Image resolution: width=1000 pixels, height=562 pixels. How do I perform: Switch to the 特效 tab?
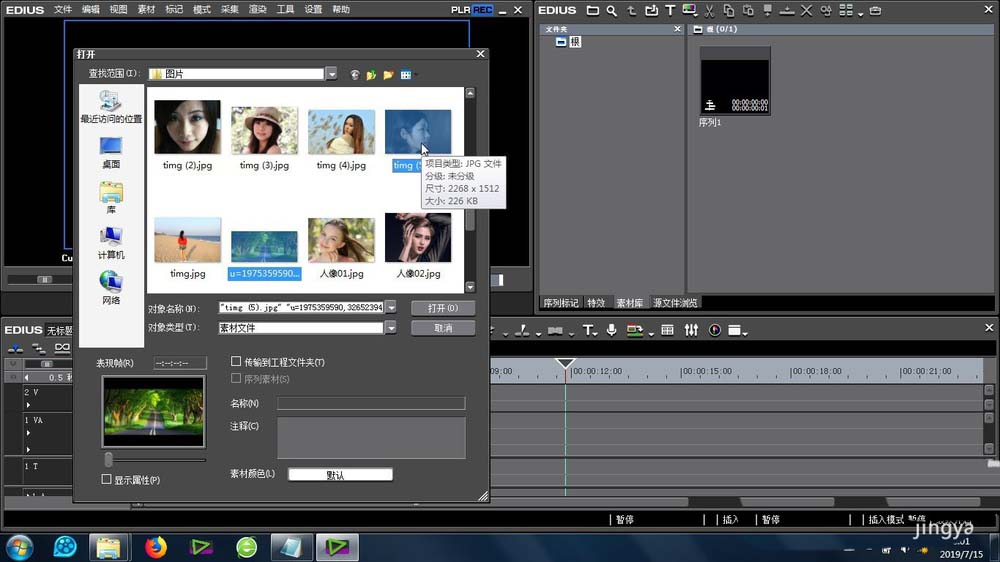coord(596,302)
